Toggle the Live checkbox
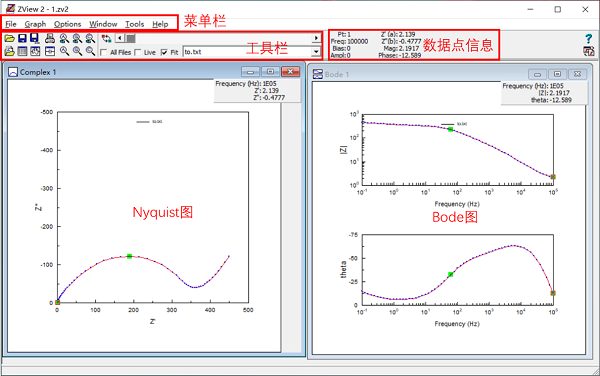 point(138,52)
